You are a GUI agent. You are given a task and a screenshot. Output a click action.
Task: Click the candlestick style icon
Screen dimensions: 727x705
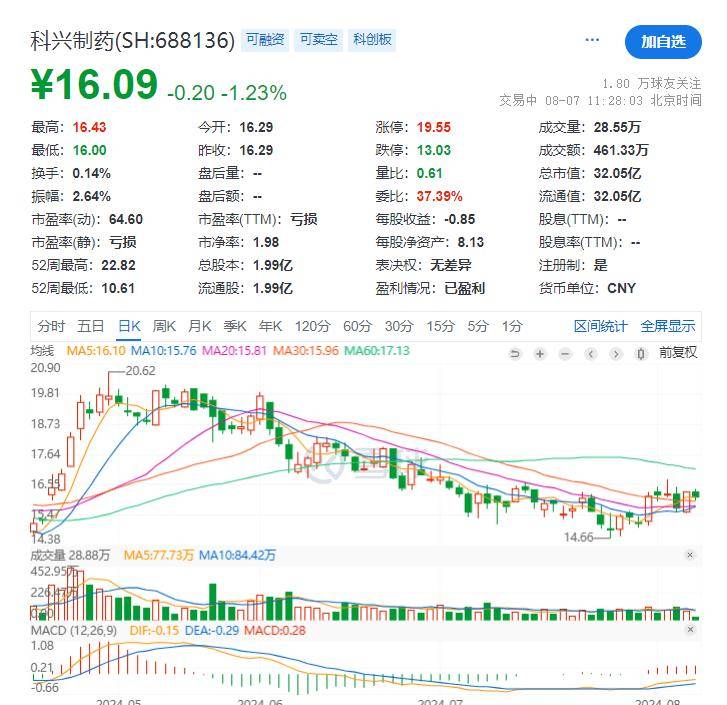641,355
